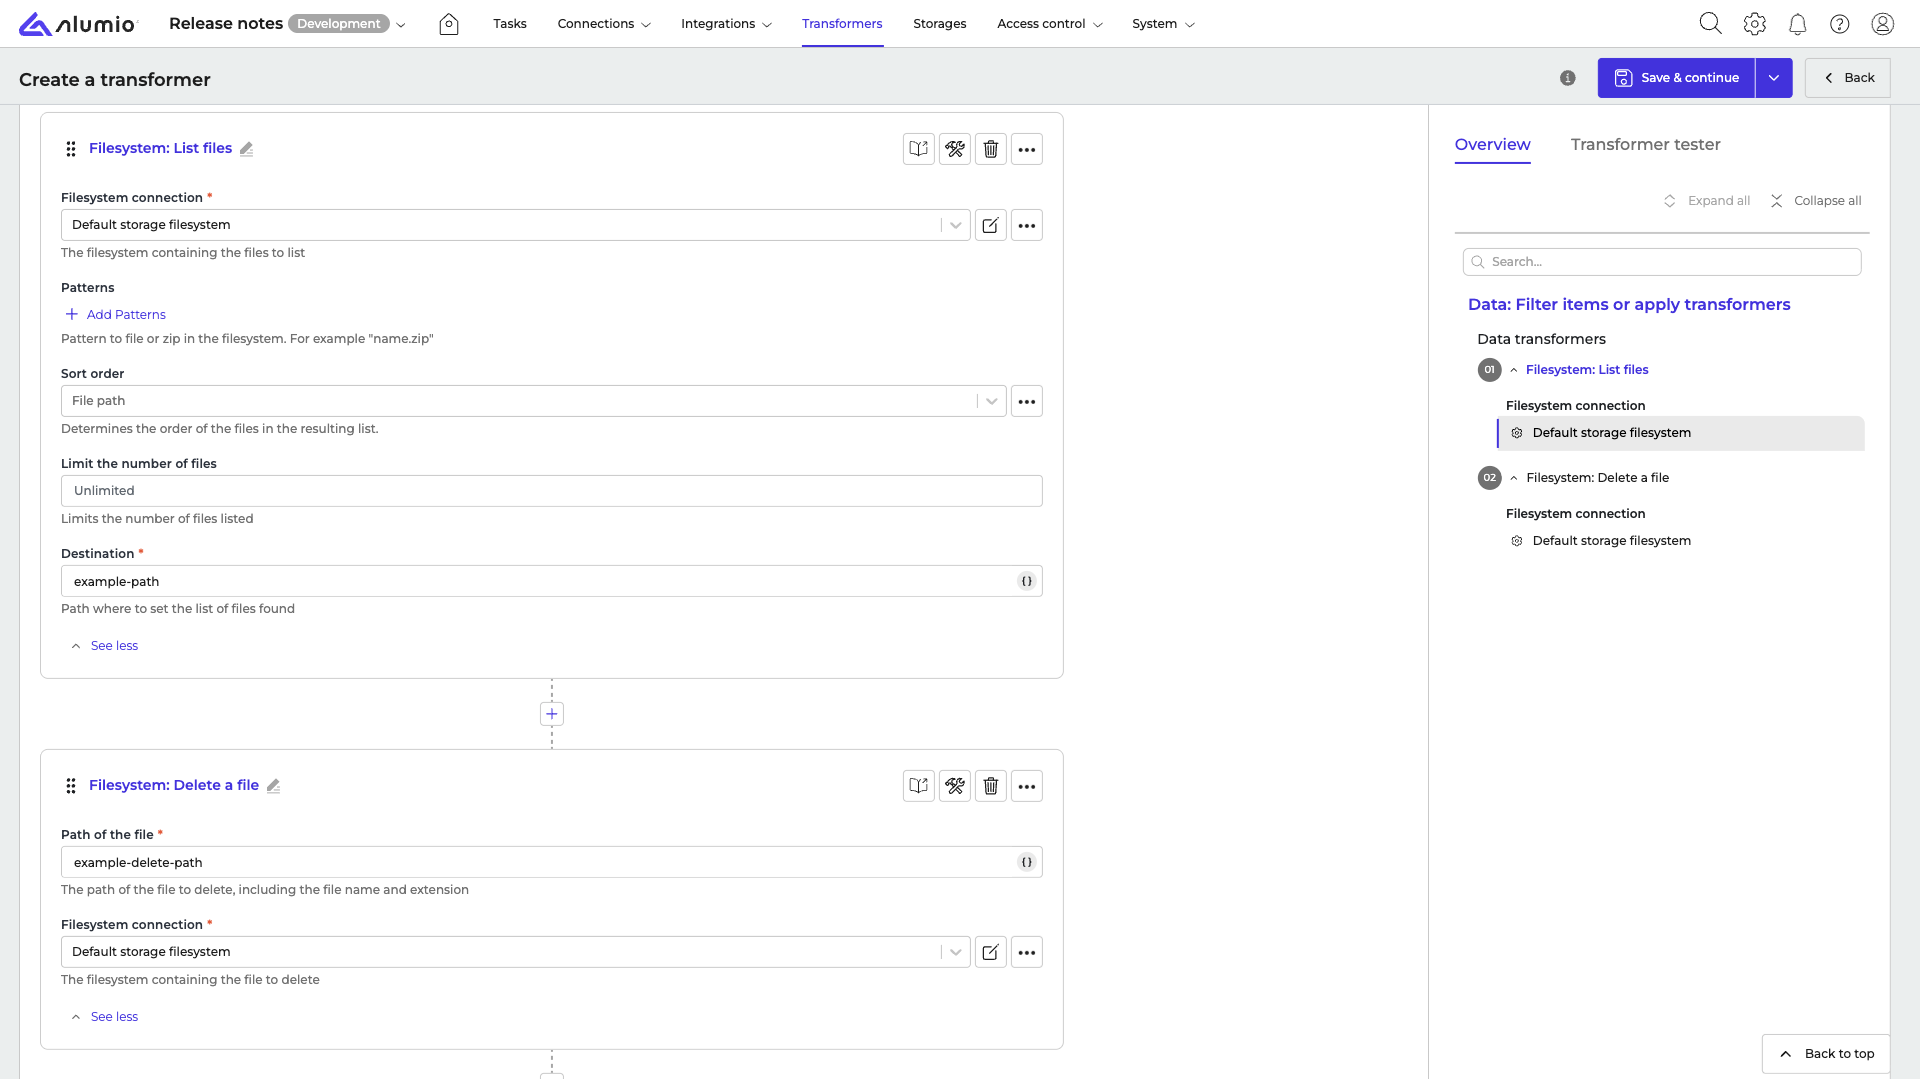The width and height of the screenshot is (1920, 1079).
Task: Open the Sort order dropdown
Action: (x=533, y=401)
